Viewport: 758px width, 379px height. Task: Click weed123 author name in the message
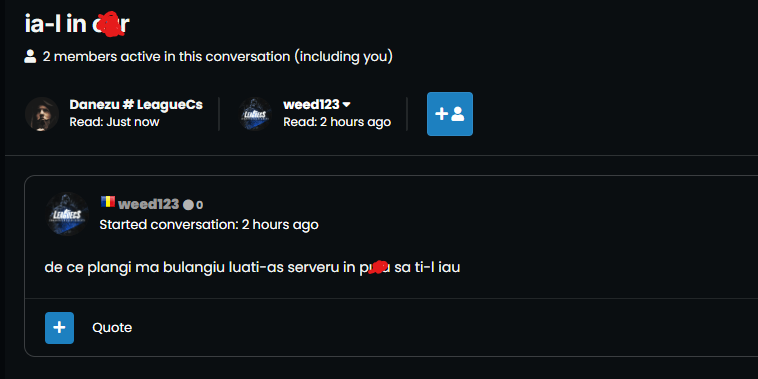(x=148, y=204)
